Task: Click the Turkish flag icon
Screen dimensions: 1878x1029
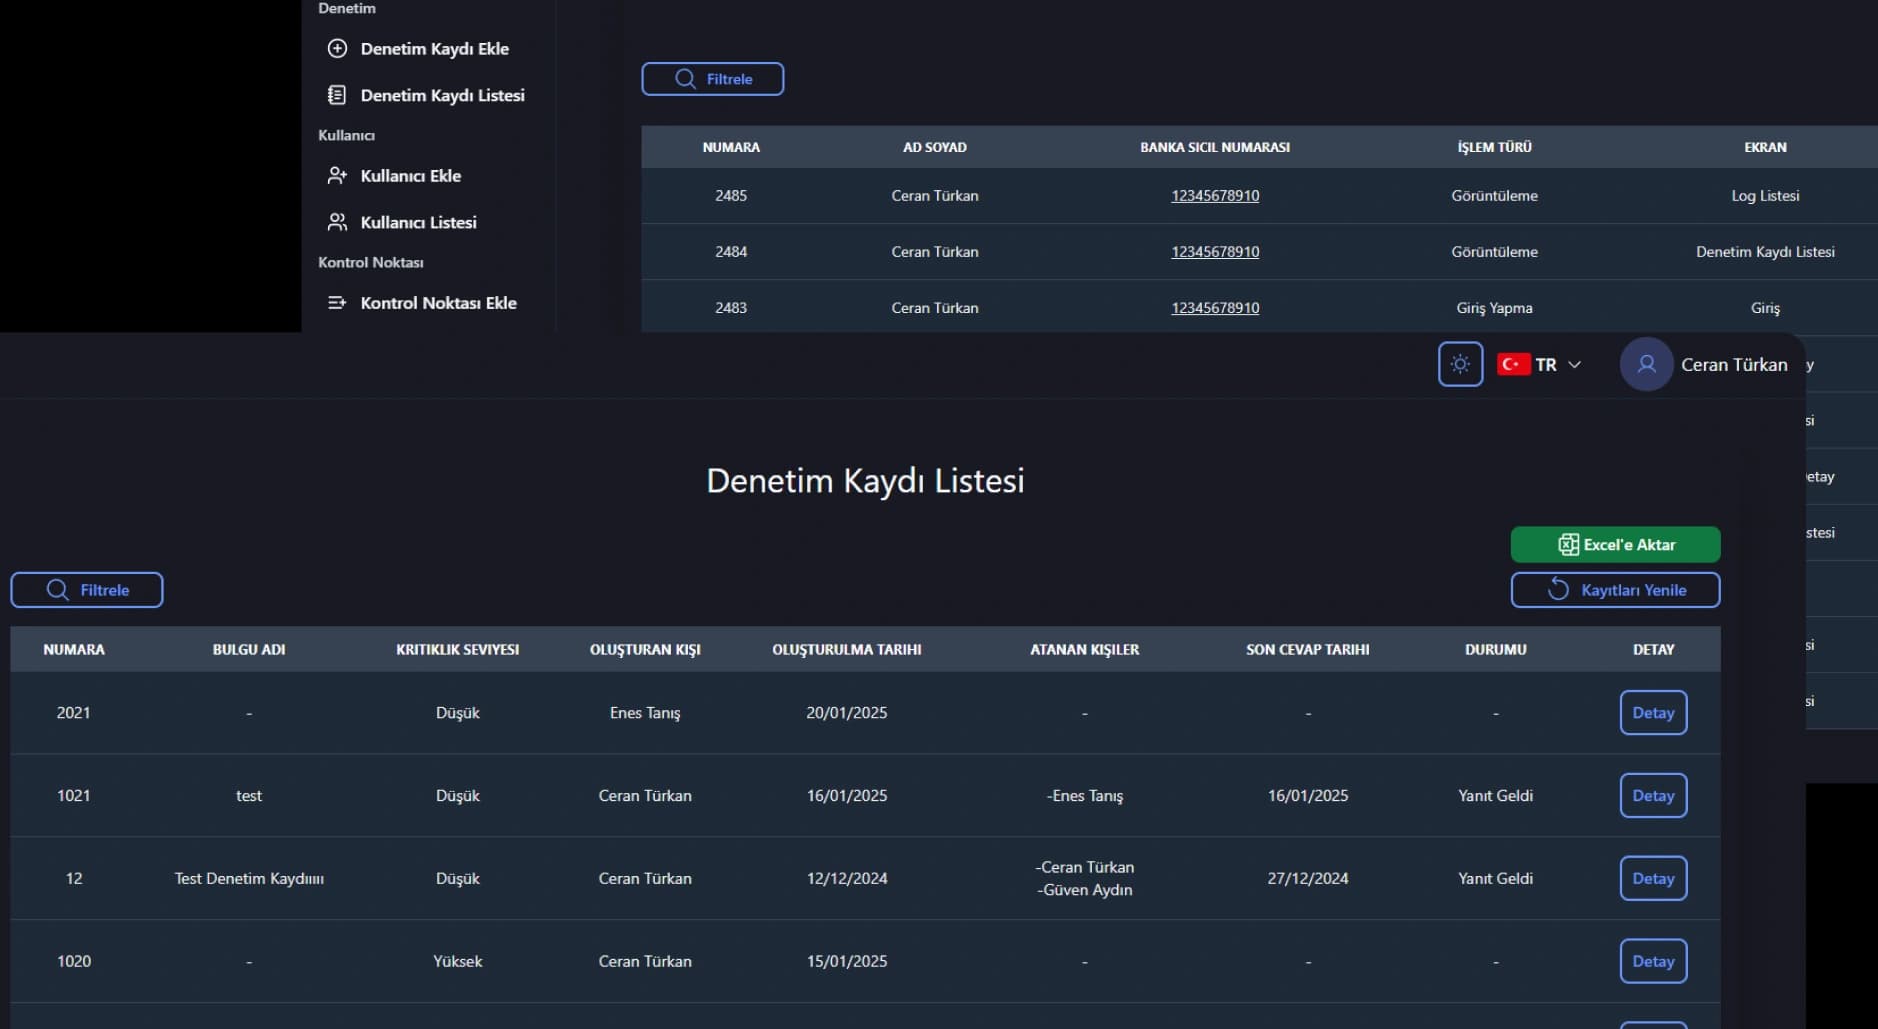Action: tap(1513, 365)
